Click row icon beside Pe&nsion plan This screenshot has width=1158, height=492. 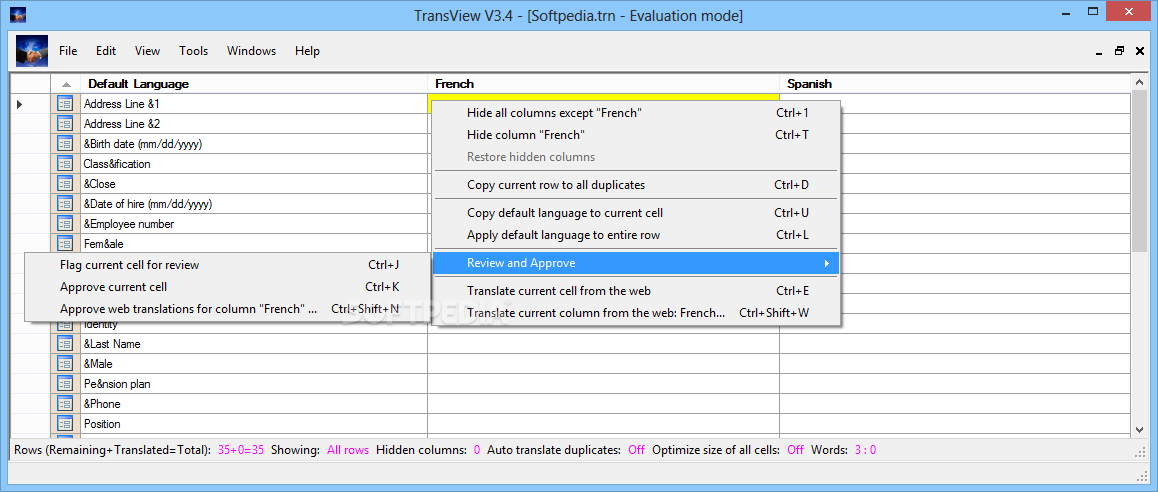tap(65, 383)
